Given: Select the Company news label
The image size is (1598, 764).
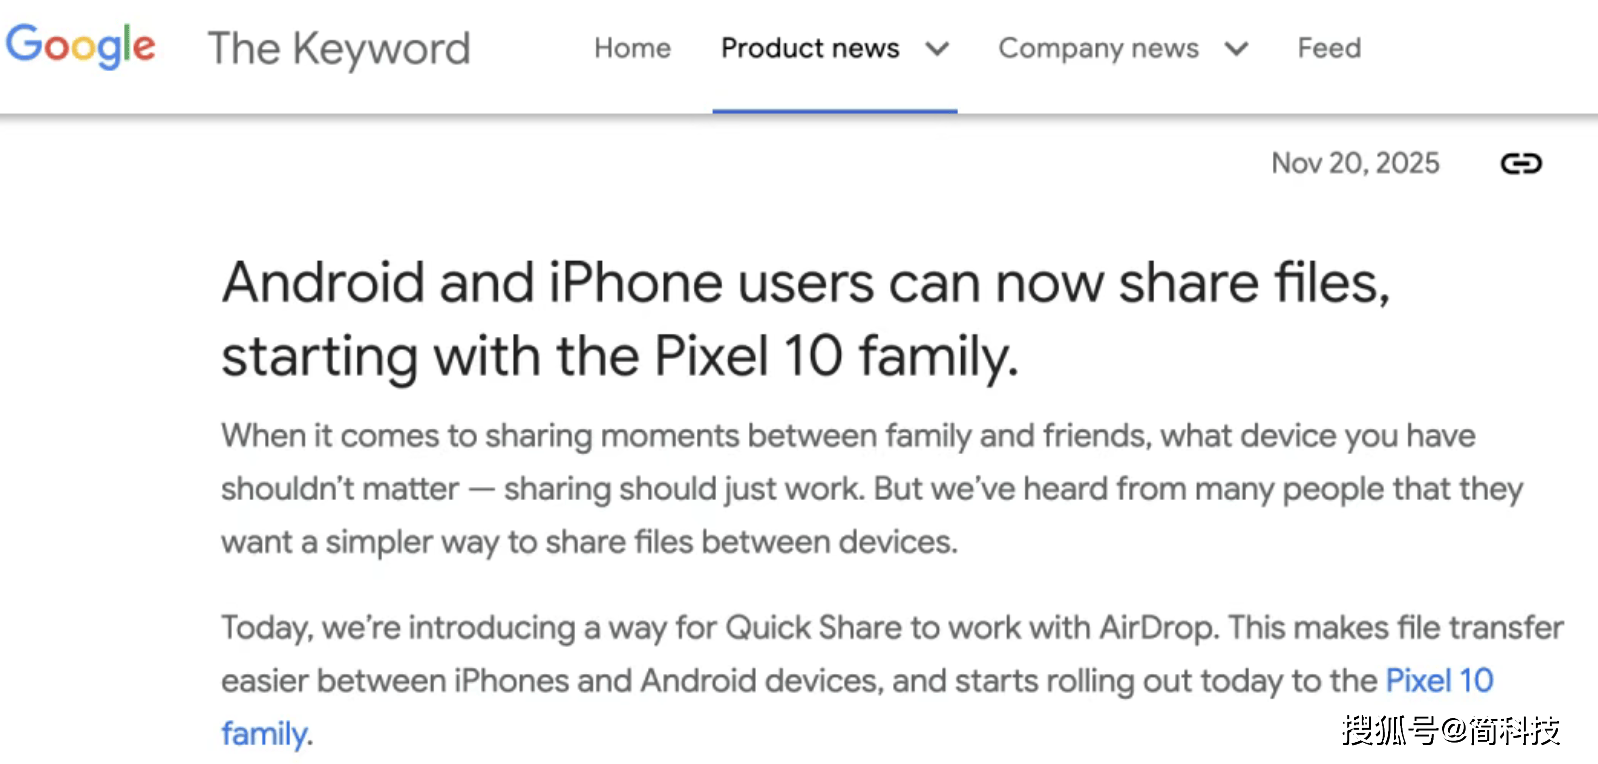Looking at the screenshot, I should click(x=1098, y=48).
